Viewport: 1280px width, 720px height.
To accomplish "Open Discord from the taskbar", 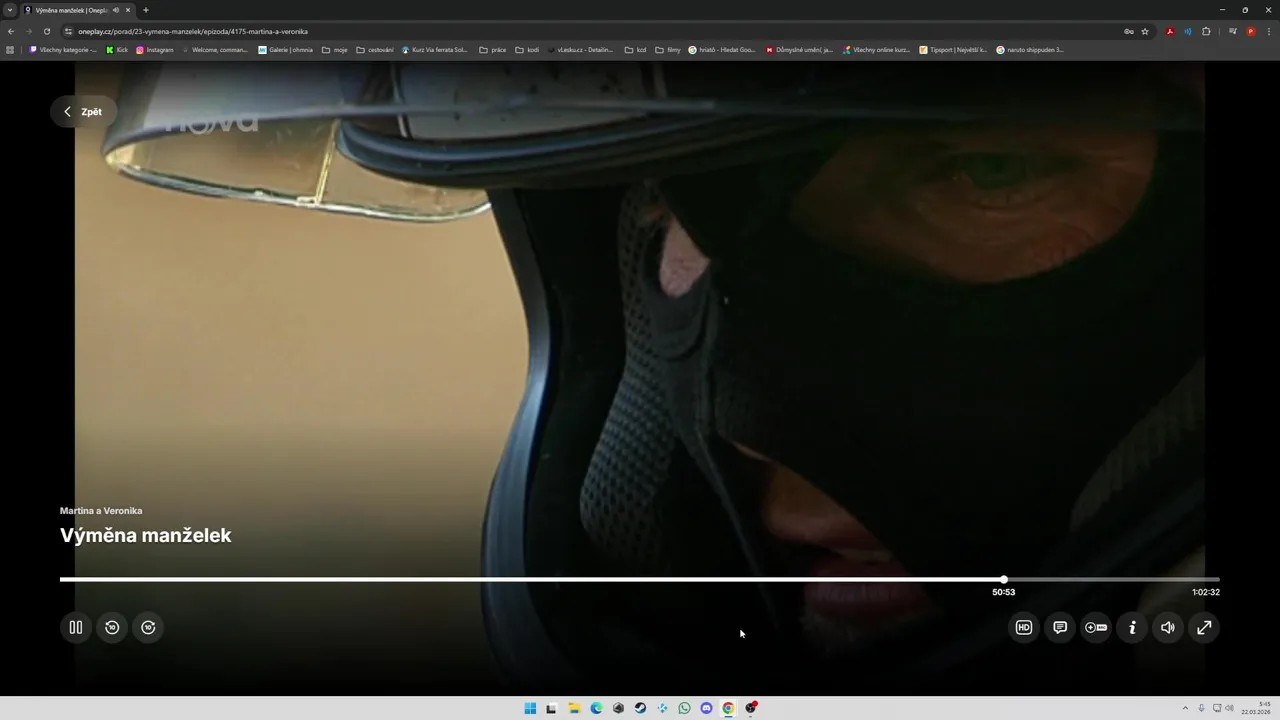I will (706, 708).
